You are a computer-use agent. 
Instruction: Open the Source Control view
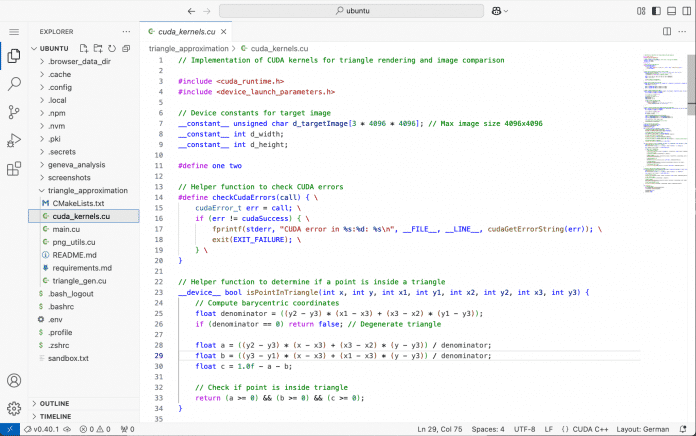14,112
